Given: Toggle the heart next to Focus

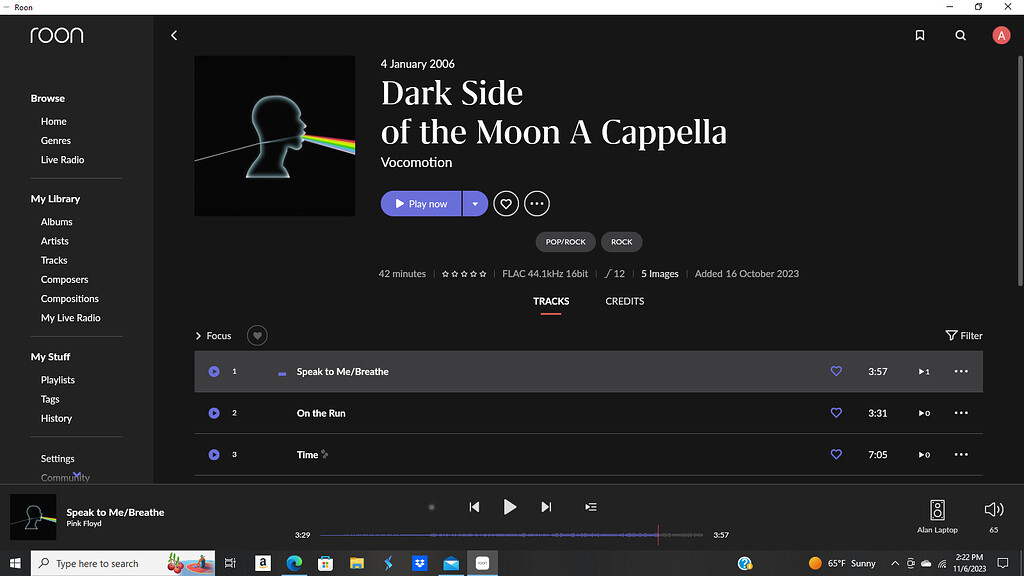Looking at the screenshot, I should [257, 335].
